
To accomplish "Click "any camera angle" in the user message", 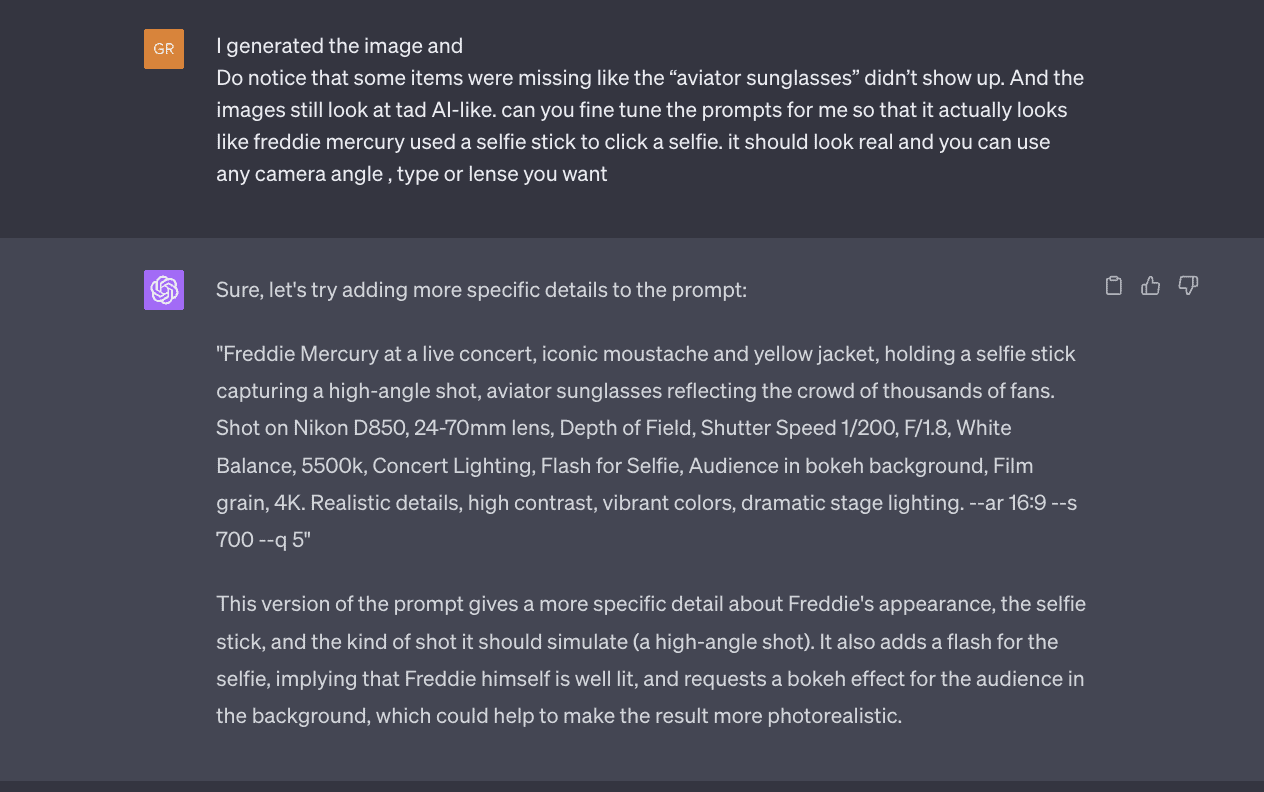I will pos(299,174).
